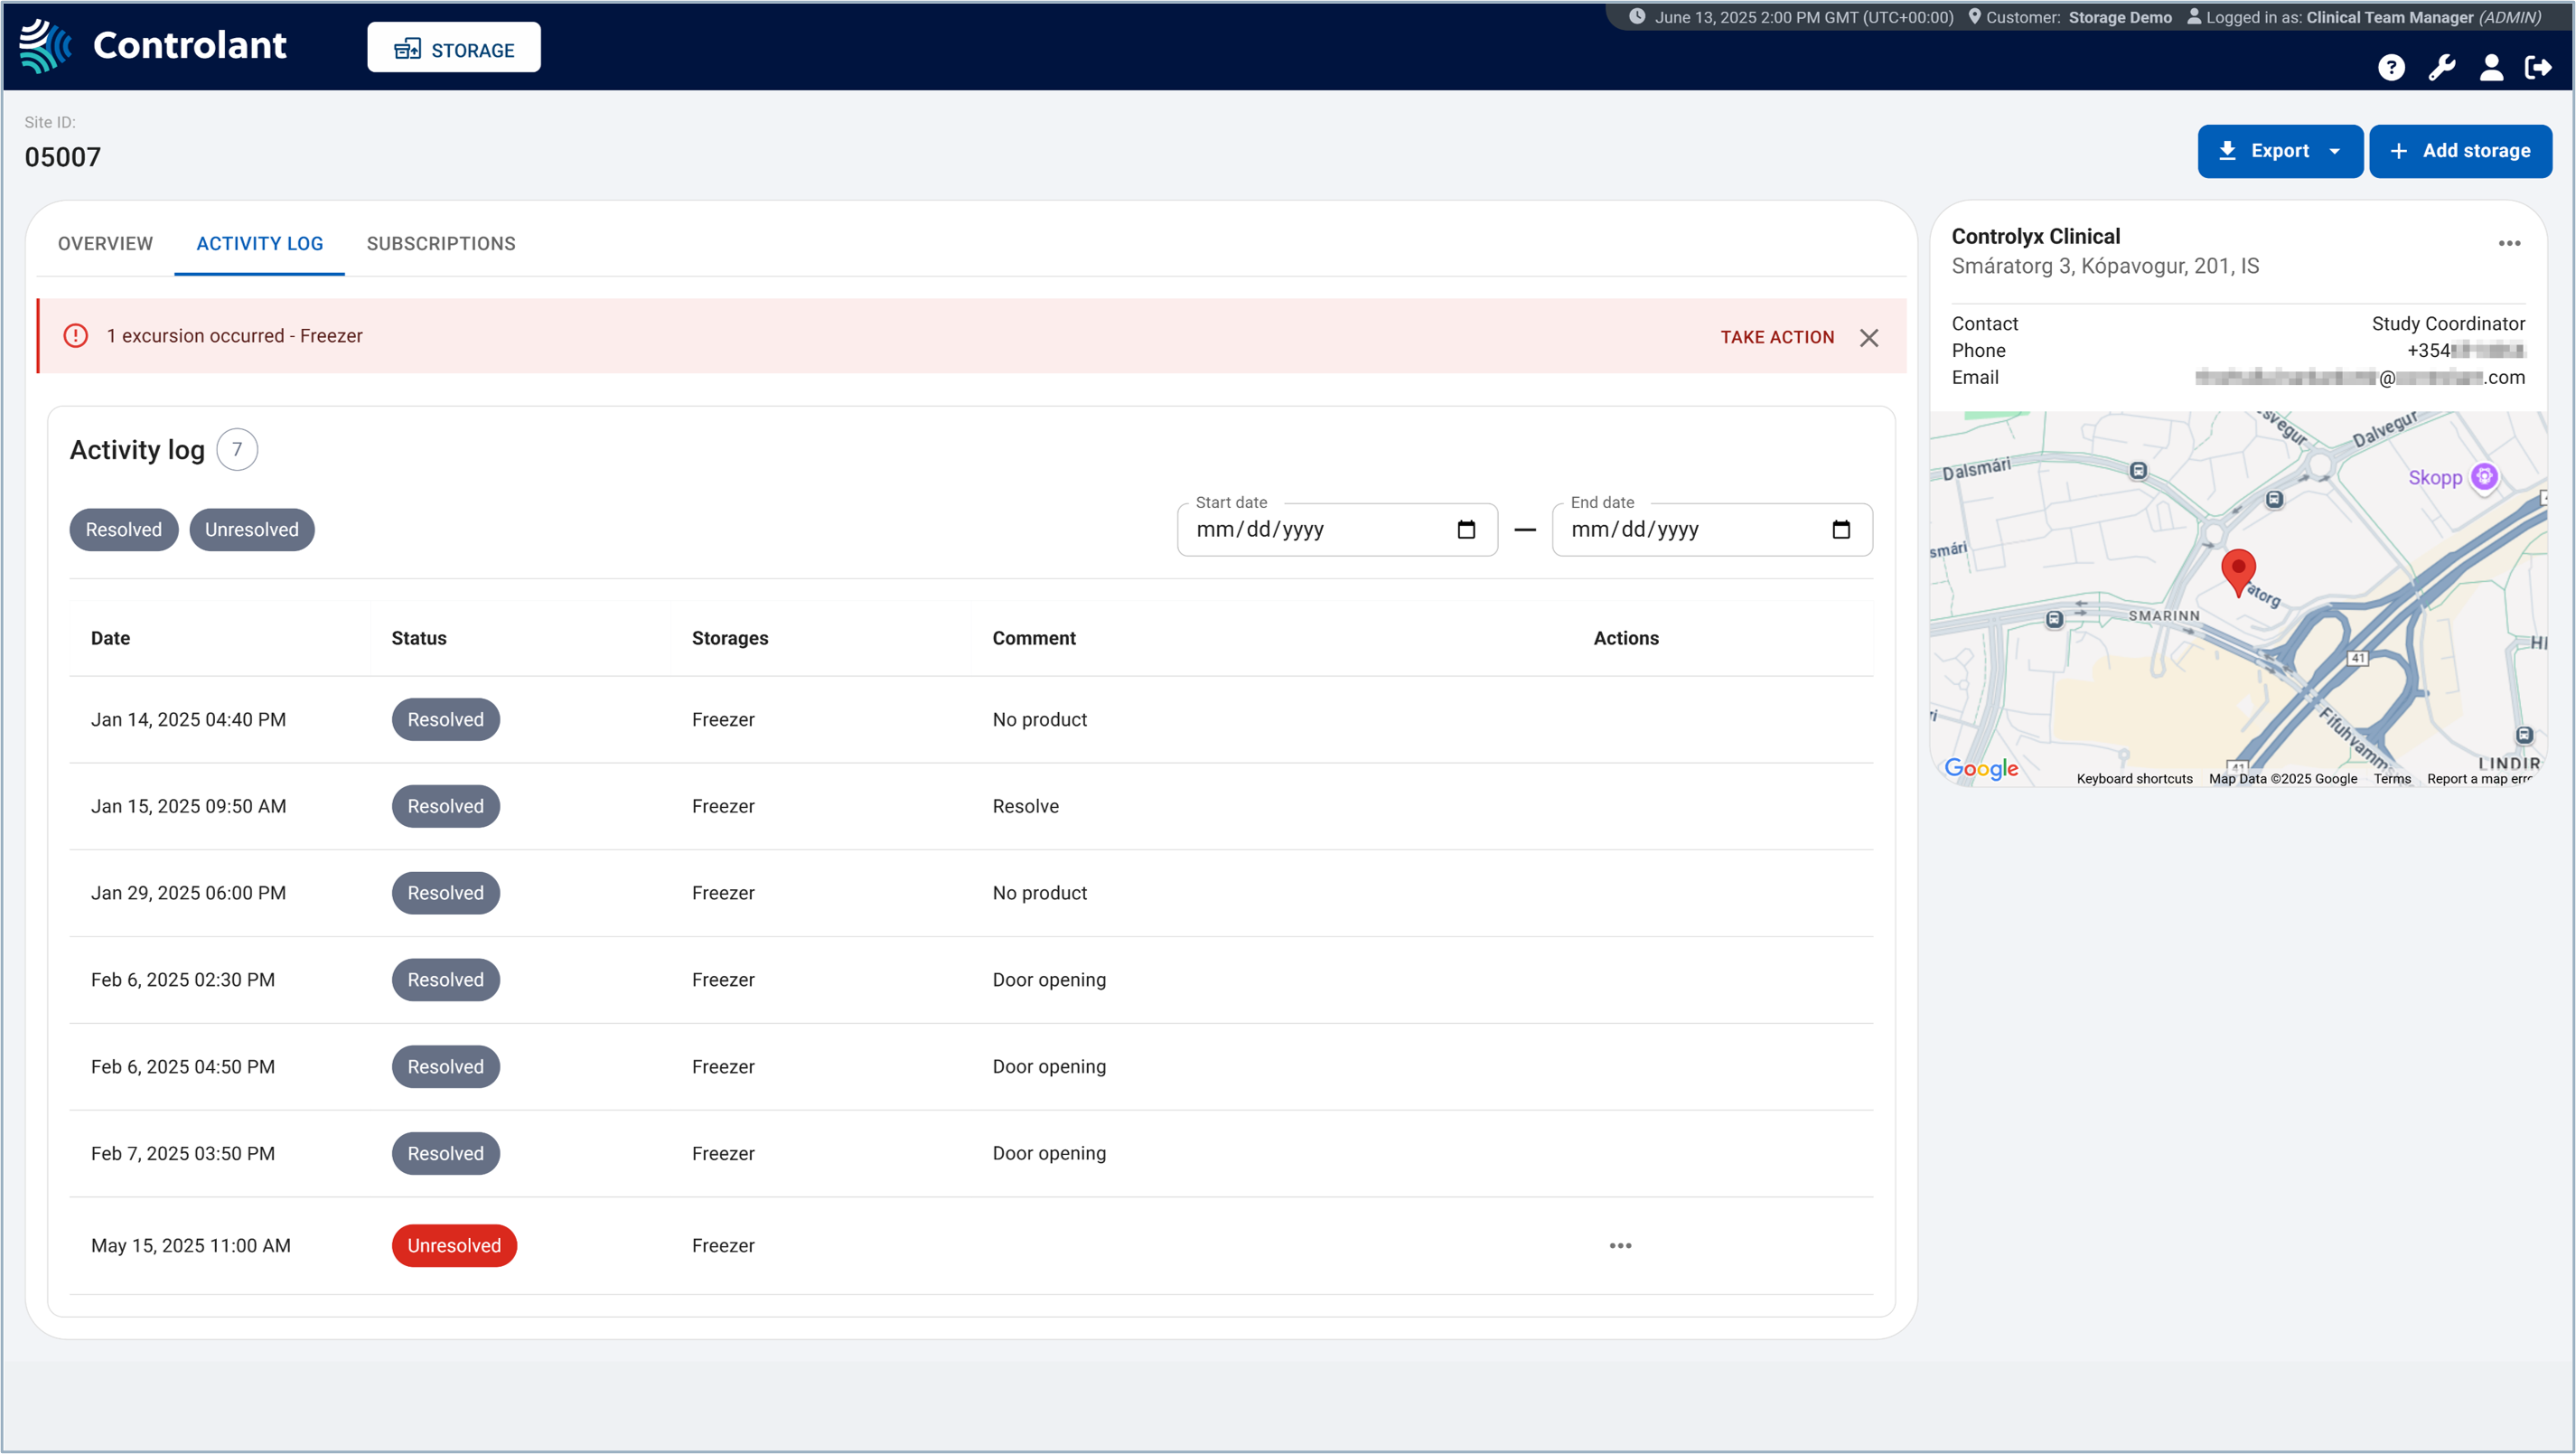Open the wrench settings icon

2442,67
